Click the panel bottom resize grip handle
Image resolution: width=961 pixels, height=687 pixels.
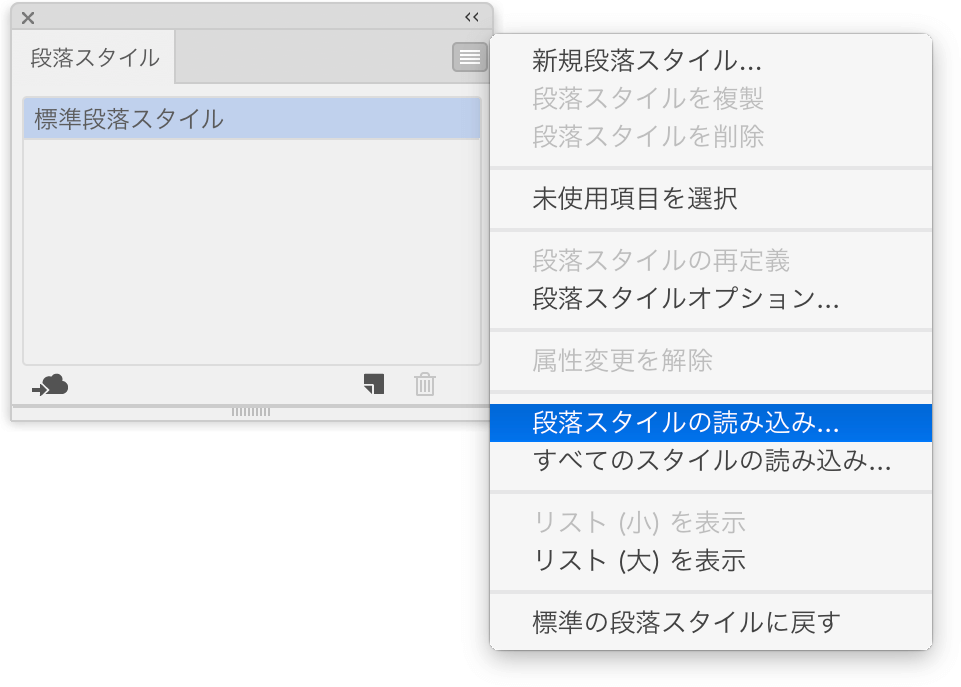pos(251,412)
